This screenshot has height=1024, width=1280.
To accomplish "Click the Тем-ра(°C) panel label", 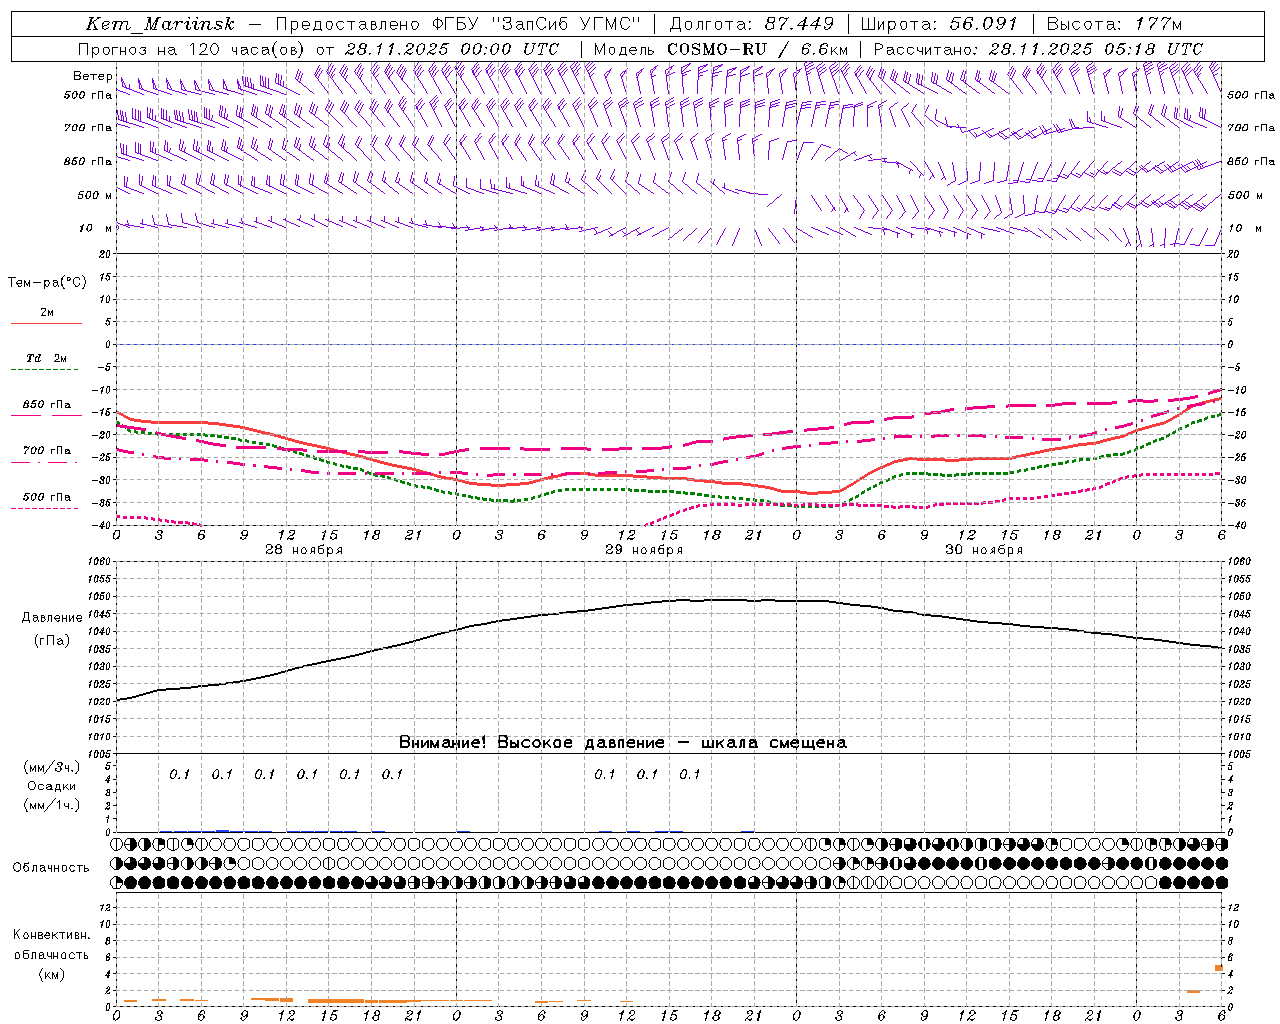I will [47, 283].
